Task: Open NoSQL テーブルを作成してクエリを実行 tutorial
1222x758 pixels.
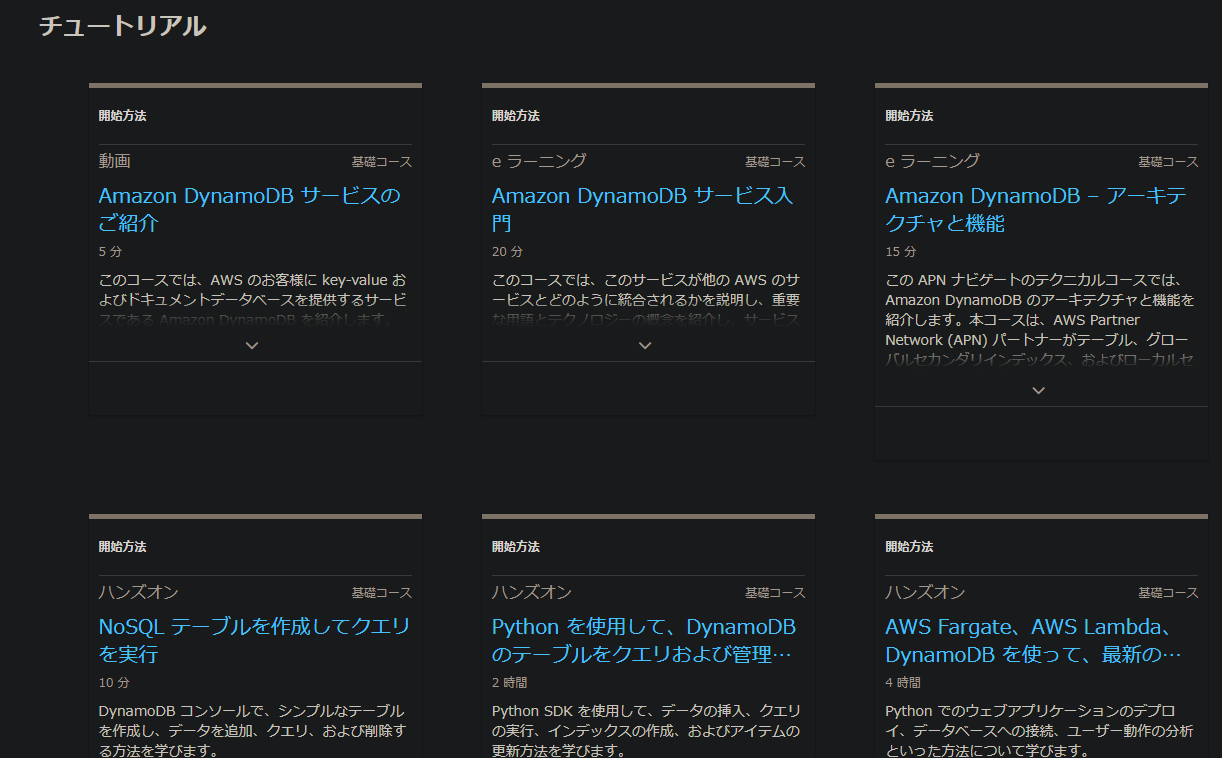Action: pyautogui.click(x=254, y=640)
